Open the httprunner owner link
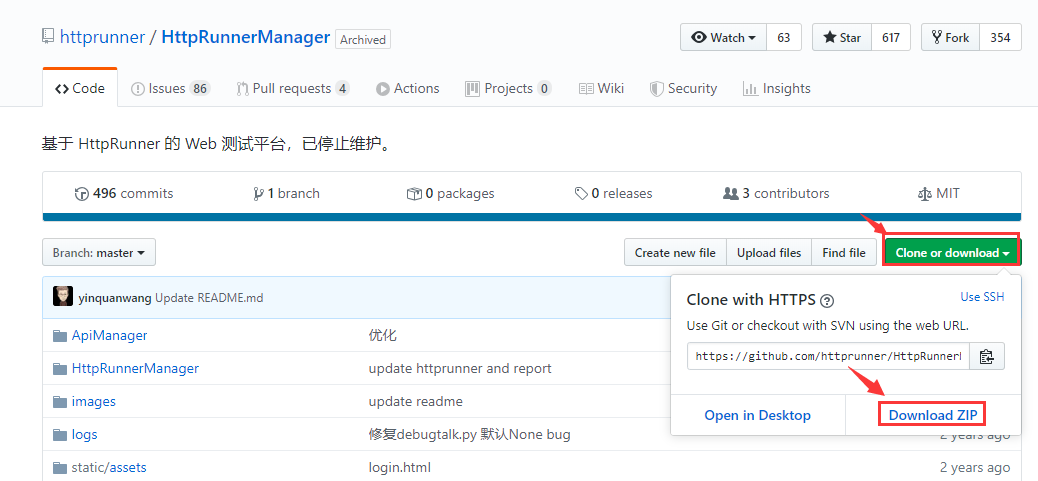 [102, 37]
